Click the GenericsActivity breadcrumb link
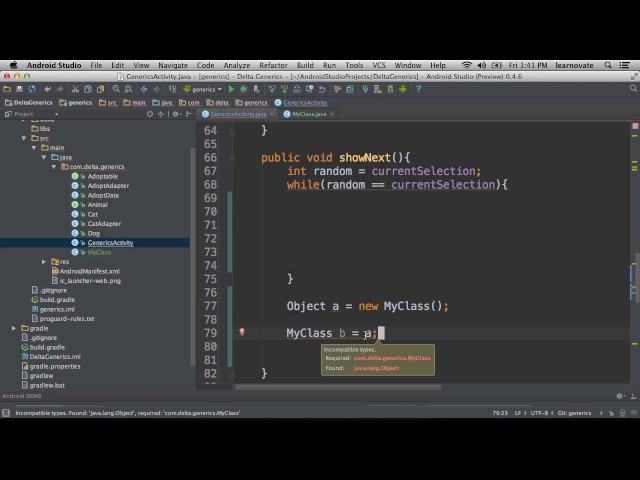The image size is (640, 480). coord(301,102)
